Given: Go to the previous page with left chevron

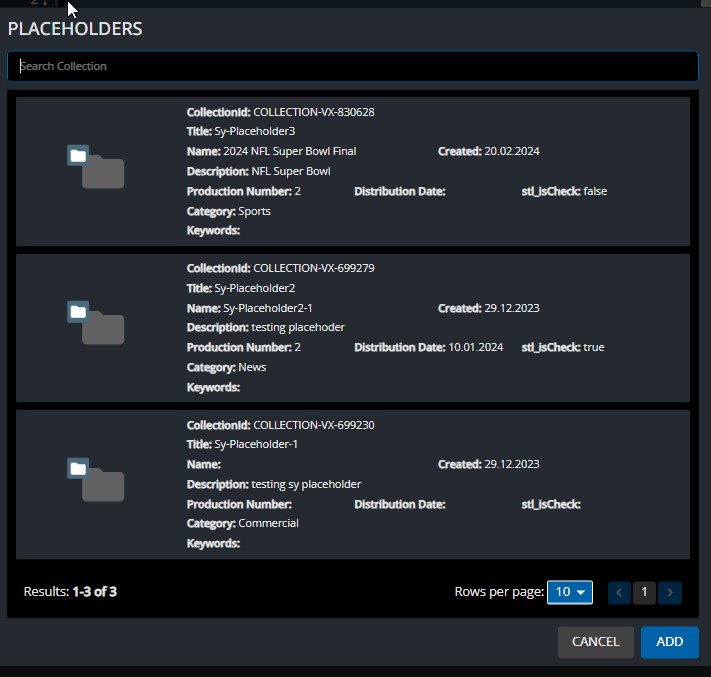Looking at the screenshot, I should [x=619, y=592].
